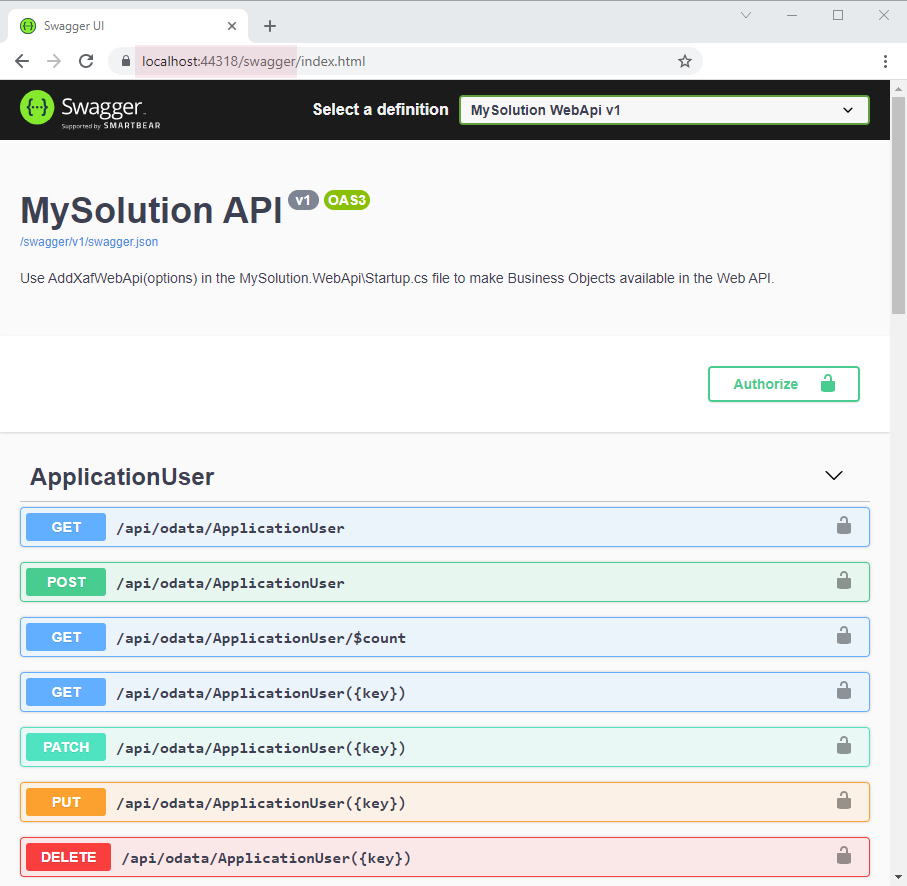
Task: Click padlock on GET ApplicationUser/$count row
Action: point(844,635)
